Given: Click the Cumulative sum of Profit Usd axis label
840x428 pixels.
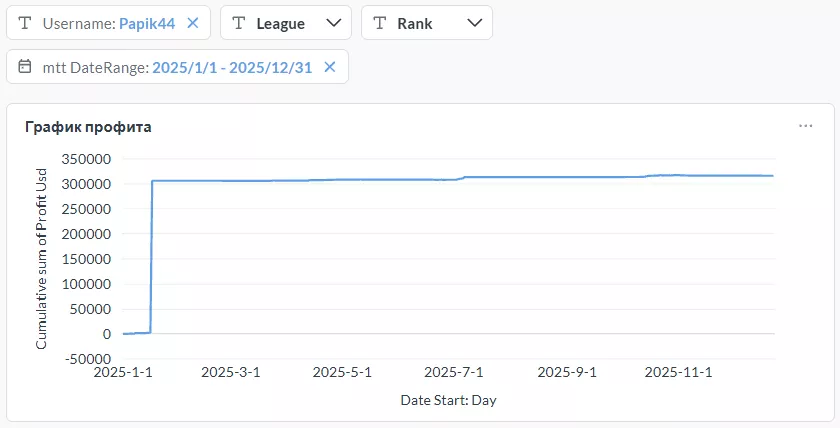Looking at the screenshot, I should pyautogui.click(x=42, y=256).
